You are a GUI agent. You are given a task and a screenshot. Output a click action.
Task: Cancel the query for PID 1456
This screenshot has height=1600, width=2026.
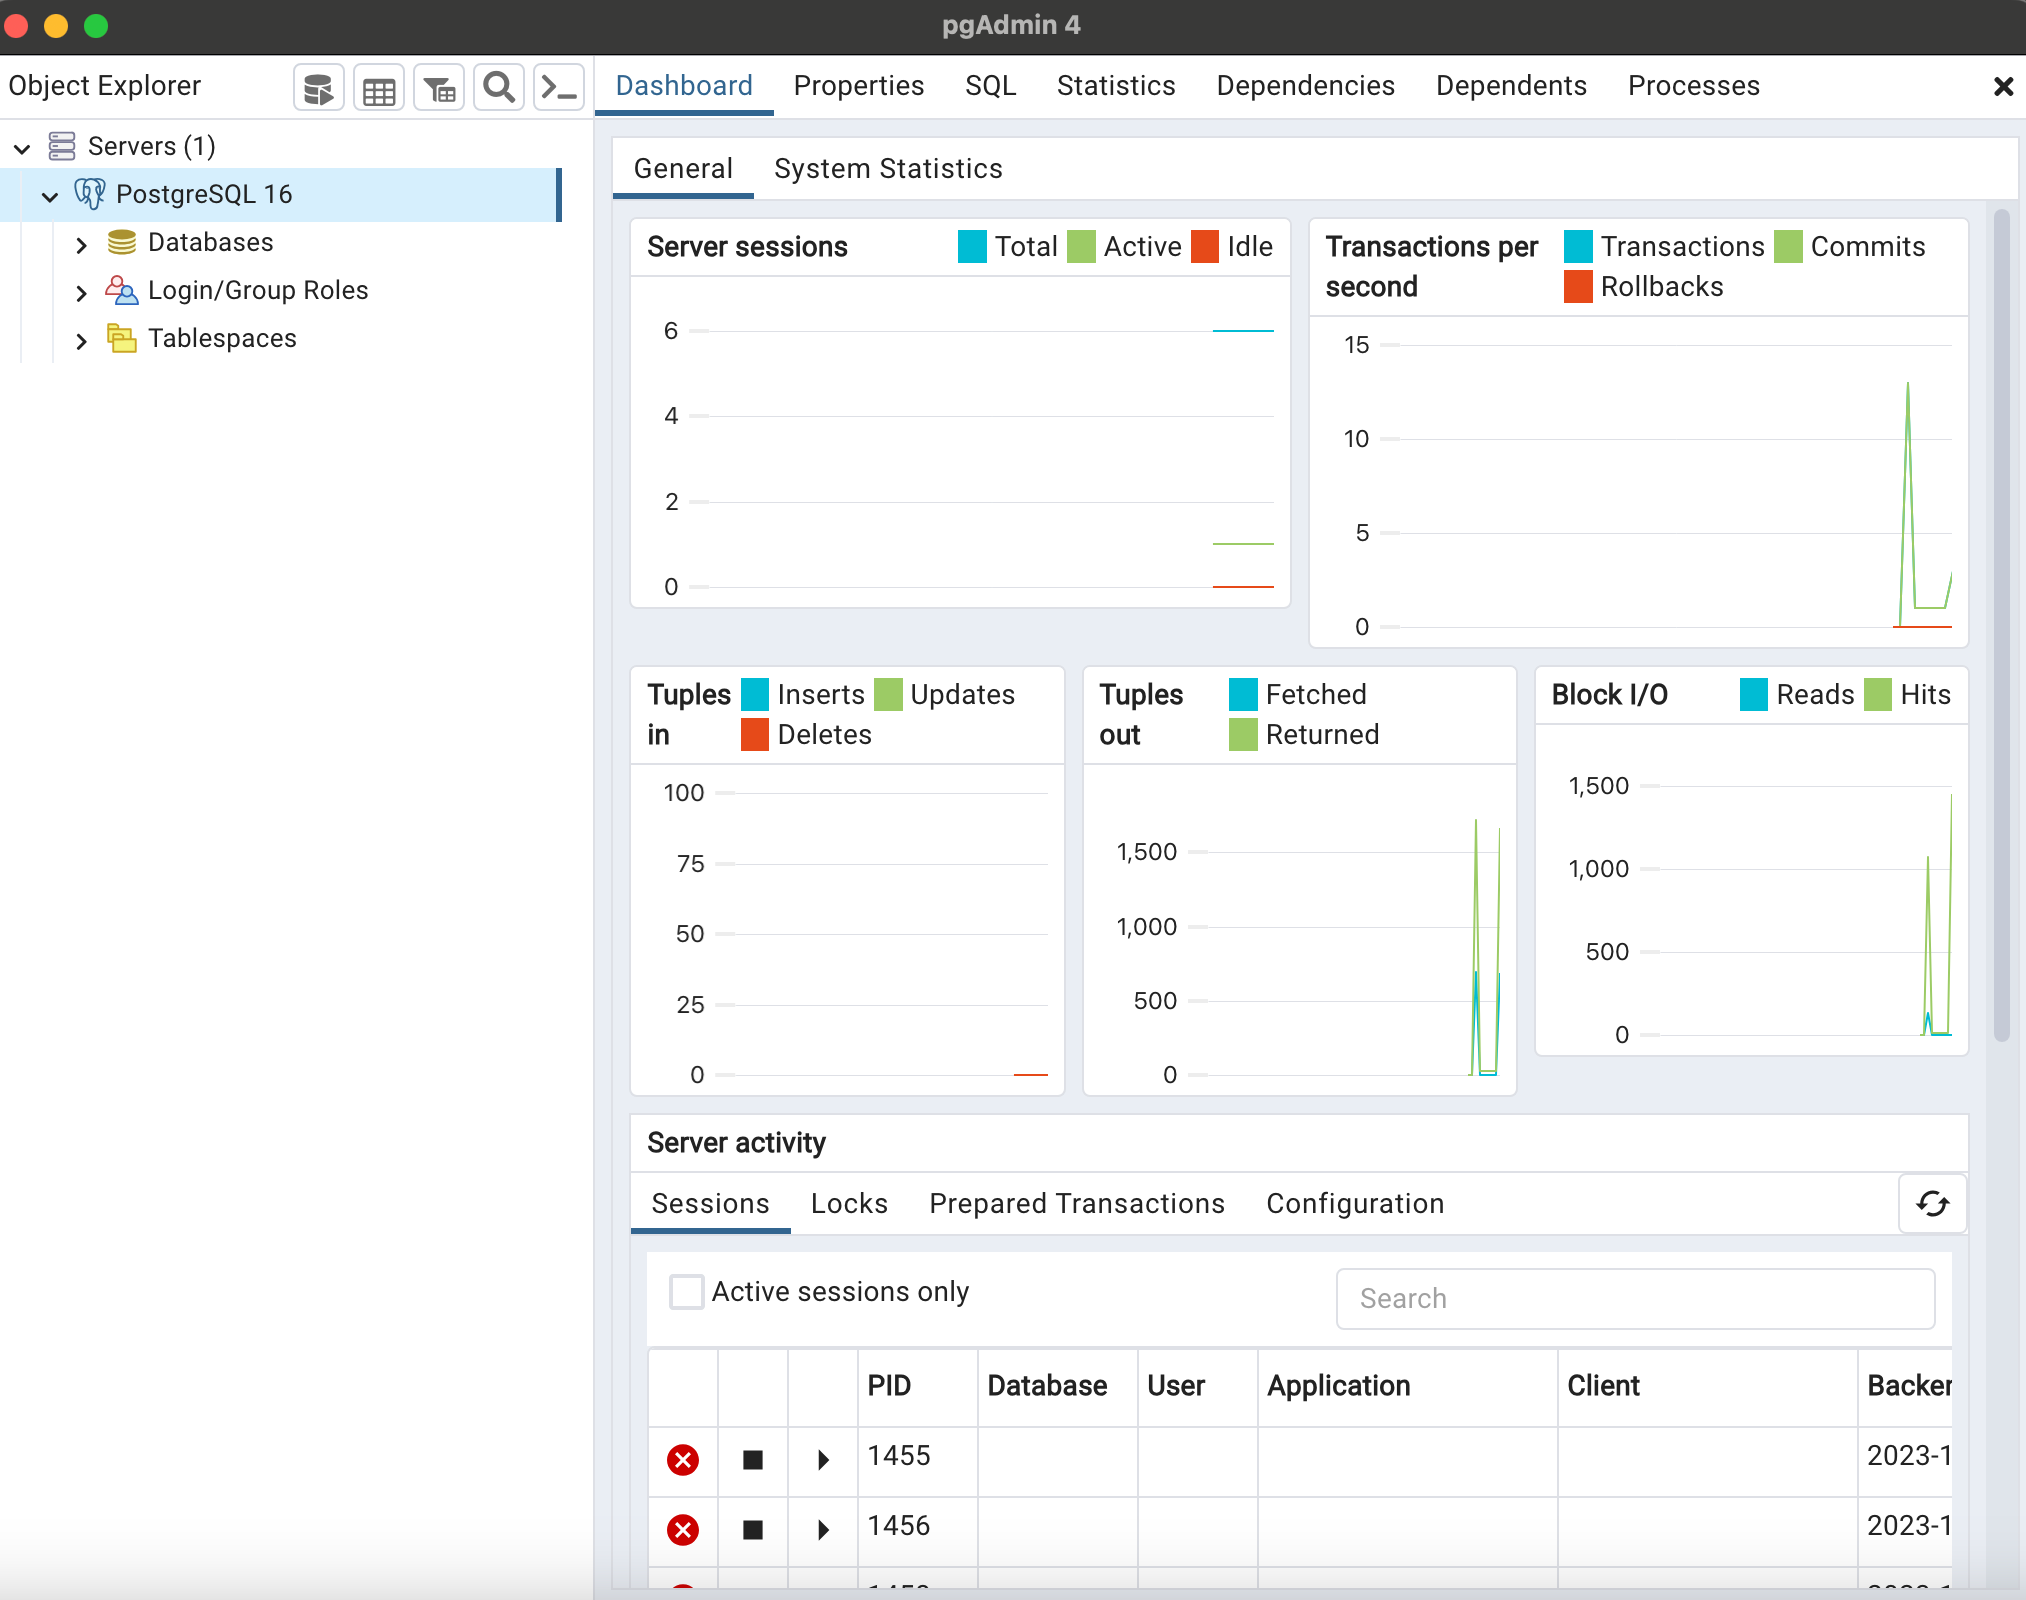coord(753,1529)
